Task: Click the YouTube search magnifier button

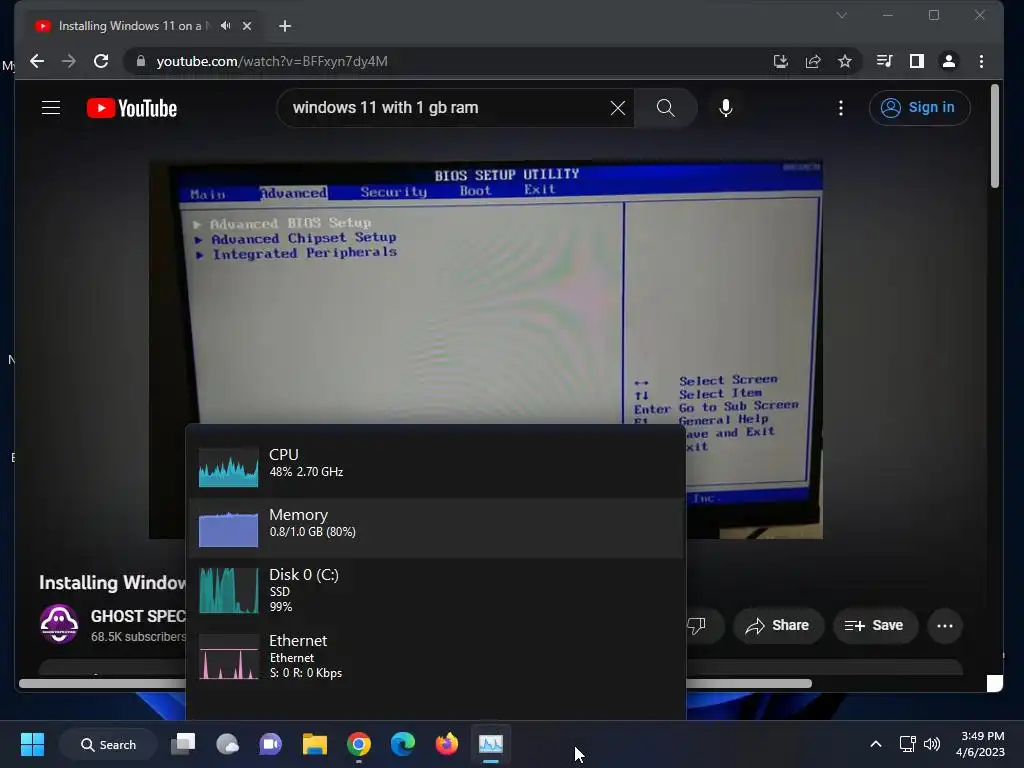Action: 665,108
